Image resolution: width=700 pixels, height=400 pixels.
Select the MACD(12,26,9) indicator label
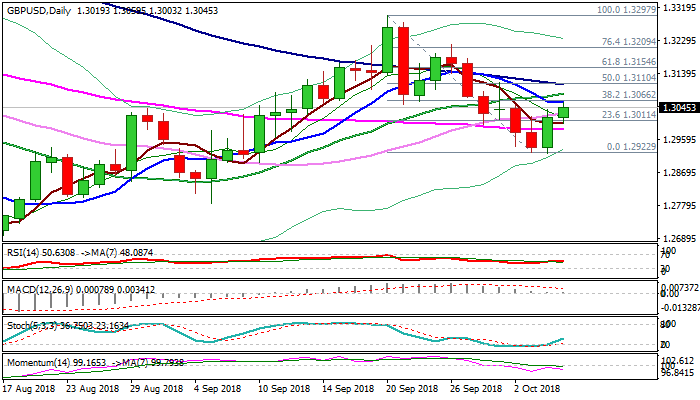pyautogui.click(x=35, y=290)
